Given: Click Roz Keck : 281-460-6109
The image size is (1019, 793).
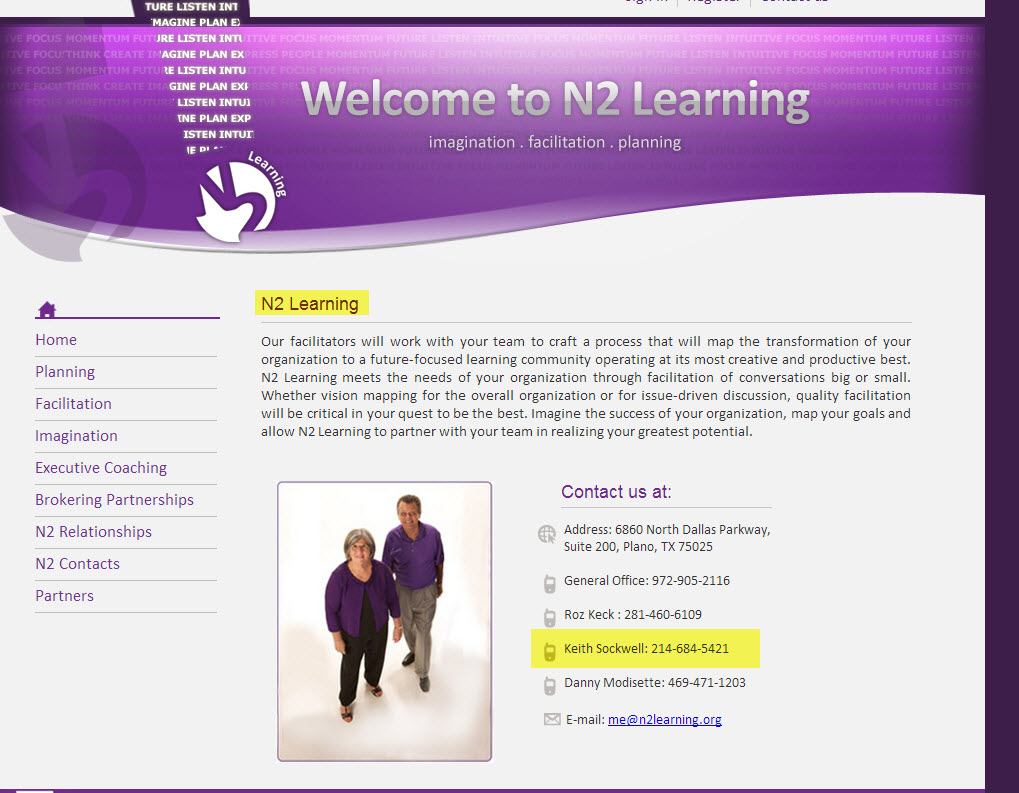Looking at the screenshot, I should 633,614.
